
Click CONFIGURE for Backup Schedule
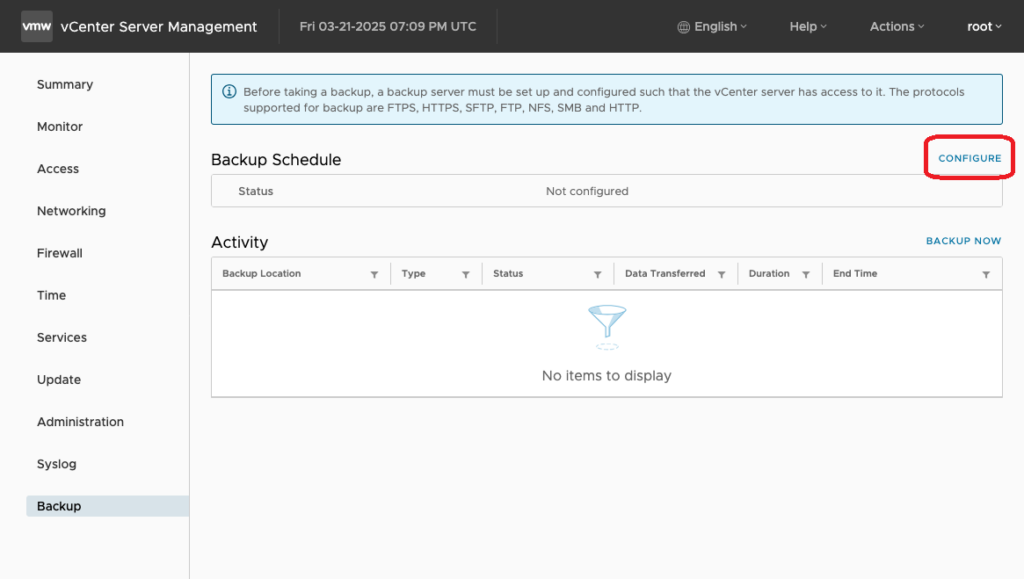(969, 159)
